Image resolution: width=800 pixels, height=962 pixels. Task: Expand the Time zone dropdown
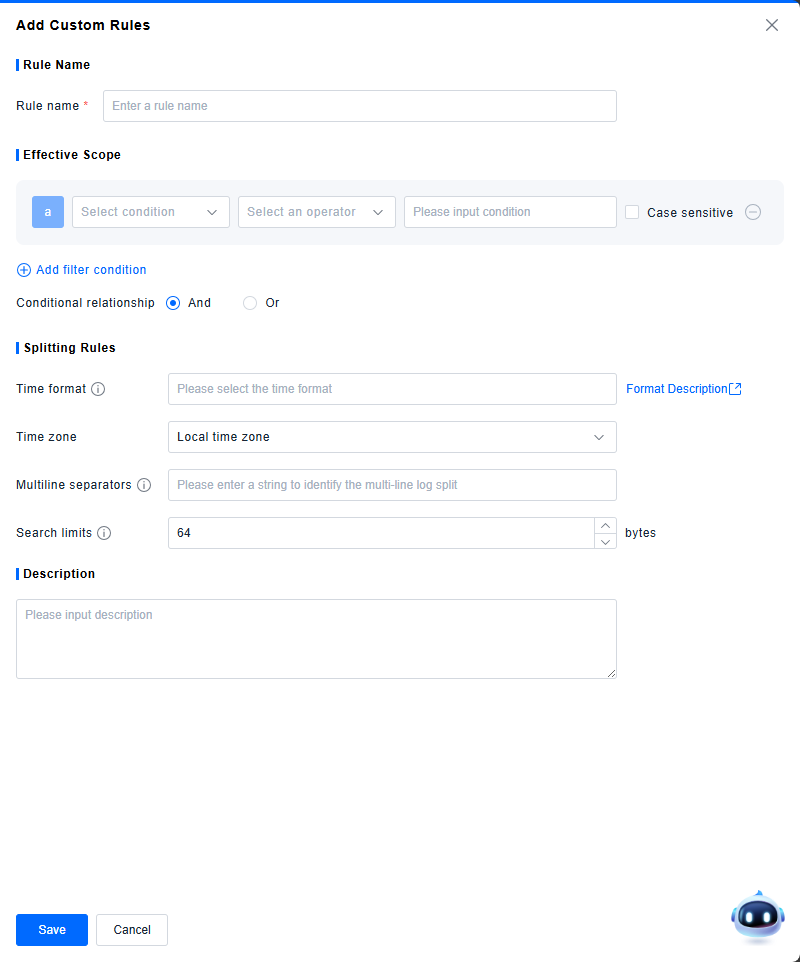pos(392,437)
